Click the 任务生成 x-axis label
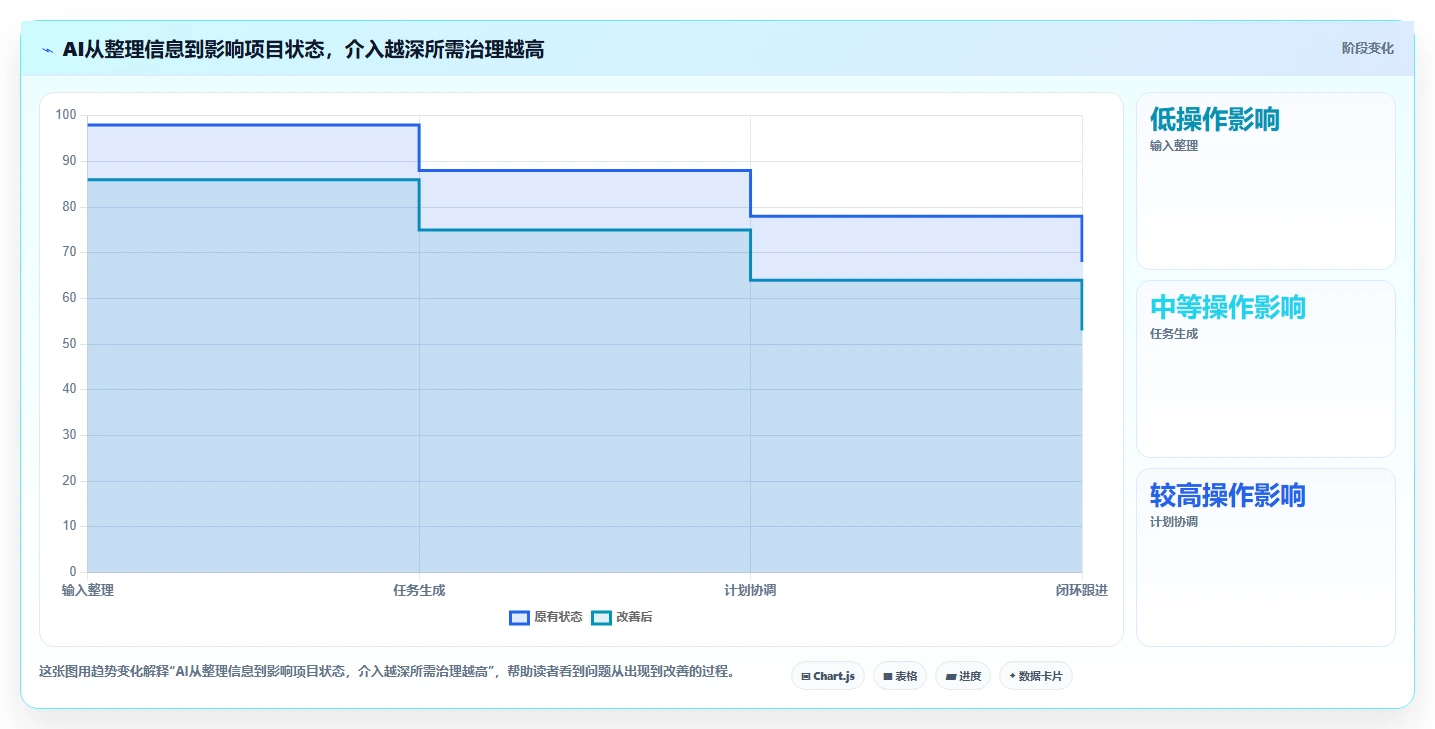This screenshot has height=729, width=1435. coord(419,590)
